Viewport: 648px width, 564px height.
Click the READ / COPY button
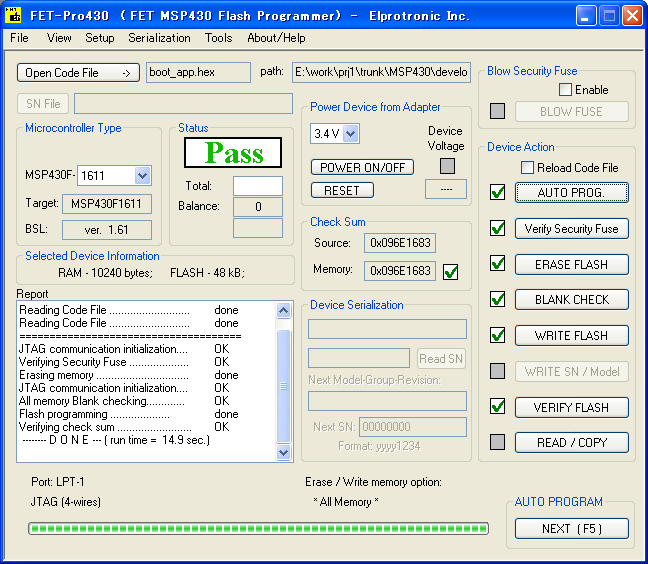572,443
